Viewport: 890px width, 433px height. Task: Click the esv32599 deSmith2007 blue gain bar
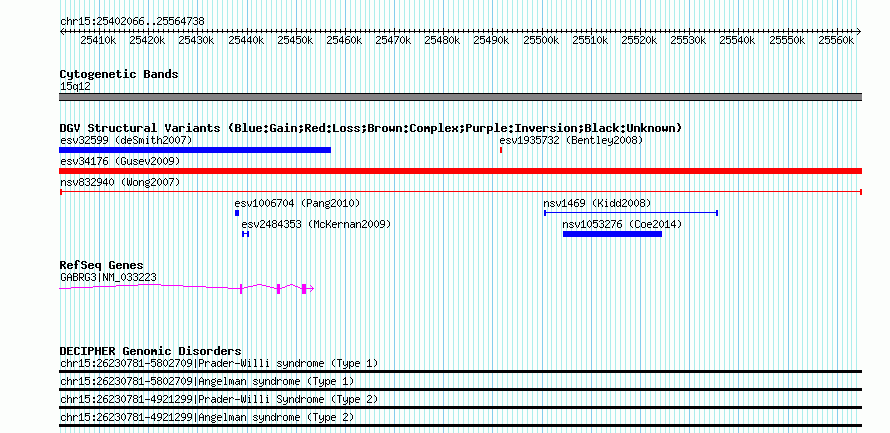[195, 150]
